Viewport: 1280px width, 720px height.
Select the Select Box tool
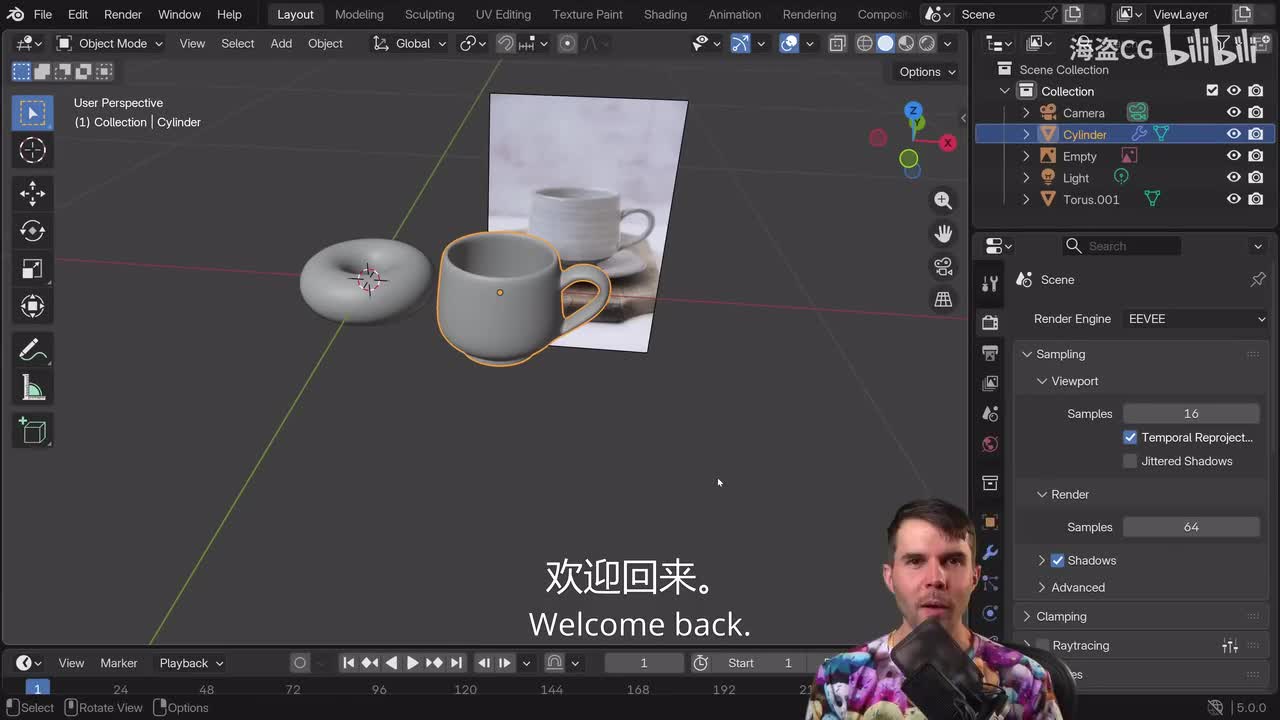point(33,112)
